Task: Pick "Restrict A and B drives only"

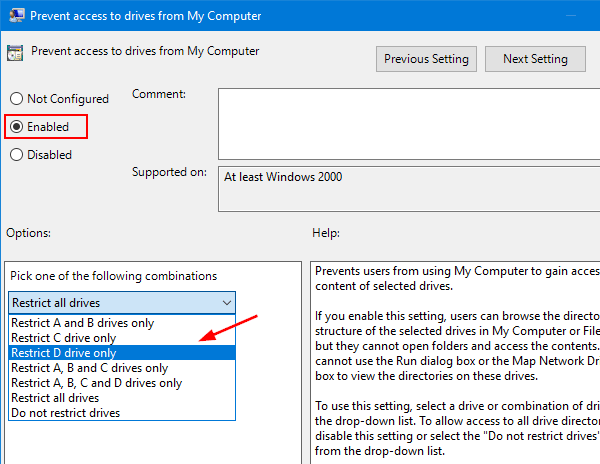Action: 82,323
